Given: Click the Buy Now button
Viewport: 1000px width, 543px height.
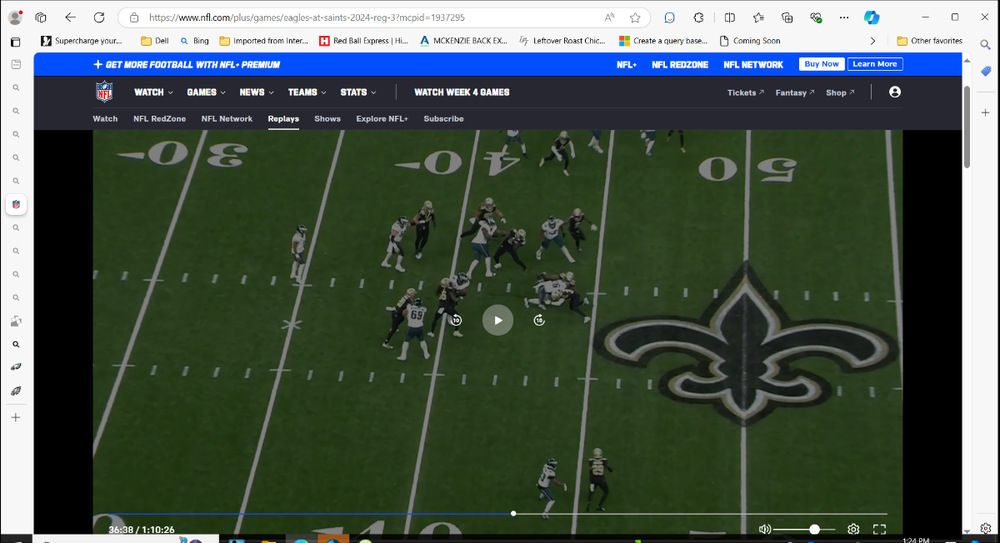Looking at the screenshot, I should (x=821, y=64).
